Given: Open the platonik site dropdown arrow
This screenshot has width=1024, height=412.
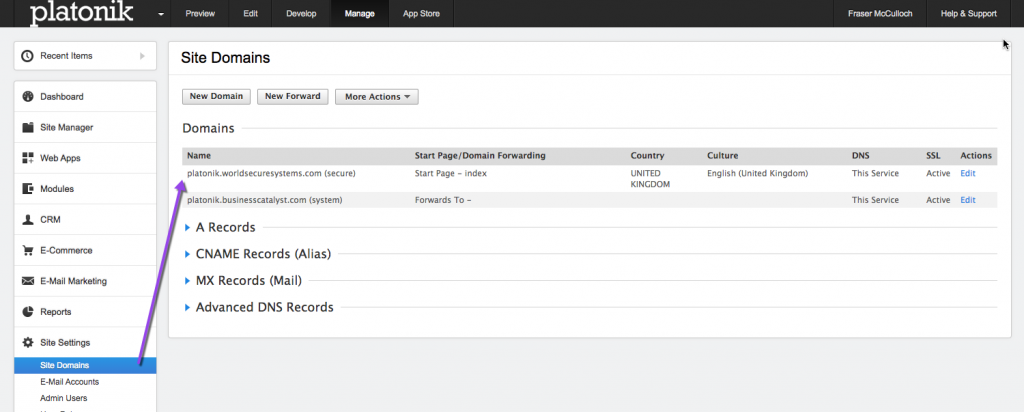Looking at the screenshot, I should pos(161,15).
